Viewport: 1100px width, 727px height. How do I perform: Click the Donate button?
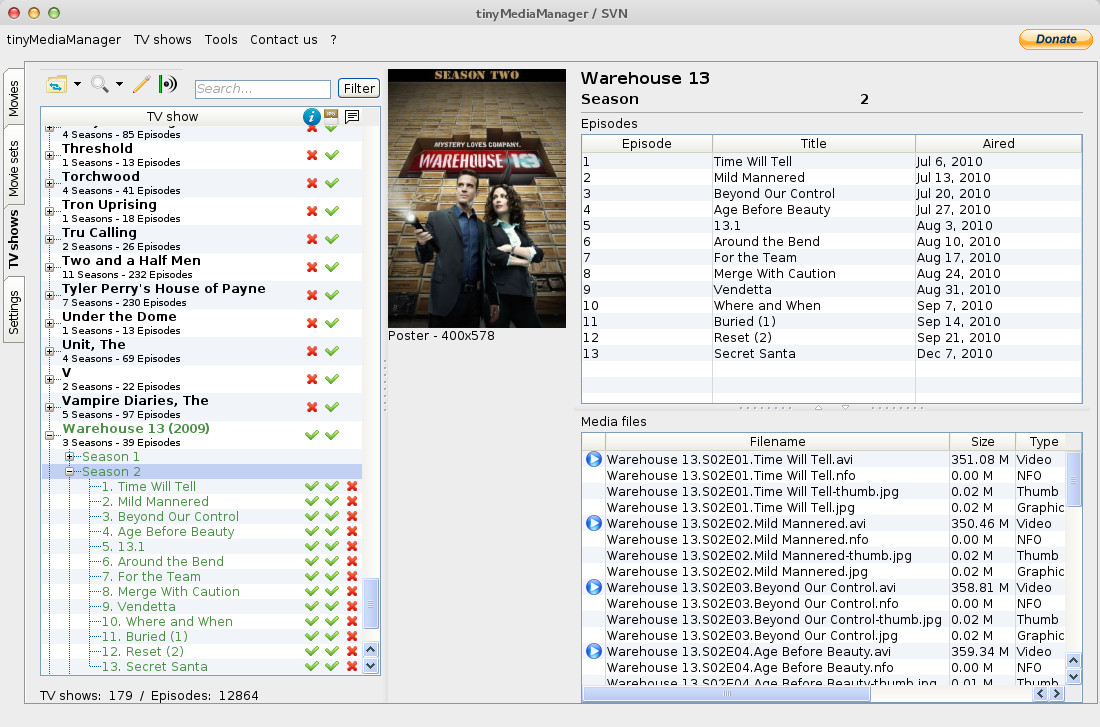(1056, 39)
